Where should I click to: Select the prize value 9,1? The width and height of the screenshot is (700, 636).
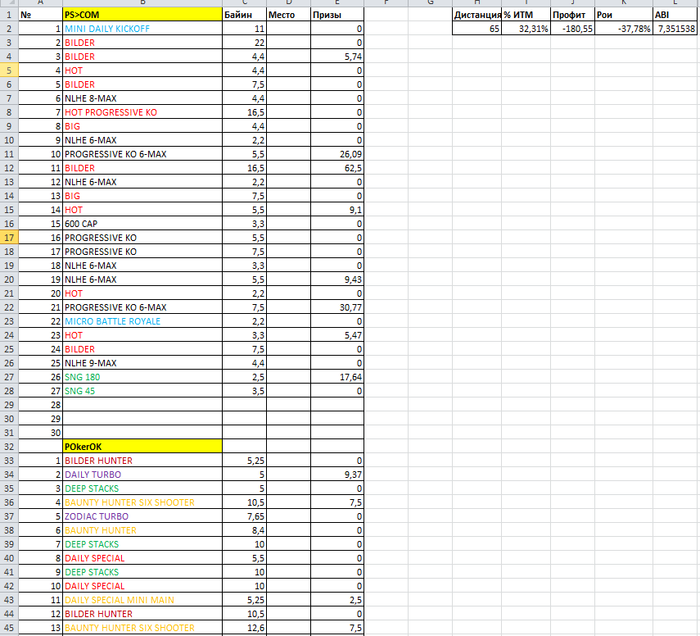[x=337, y=209]
